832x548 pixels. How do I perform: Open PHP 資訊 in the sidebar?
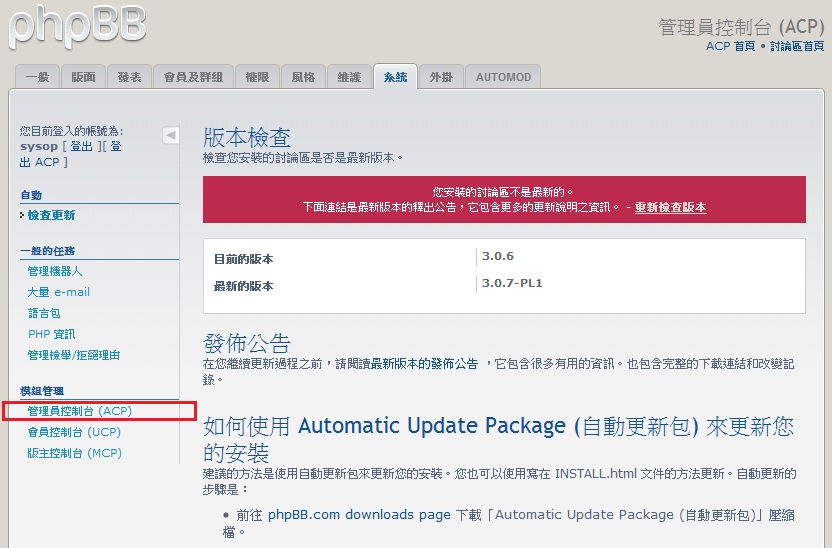tap(52, 334)
